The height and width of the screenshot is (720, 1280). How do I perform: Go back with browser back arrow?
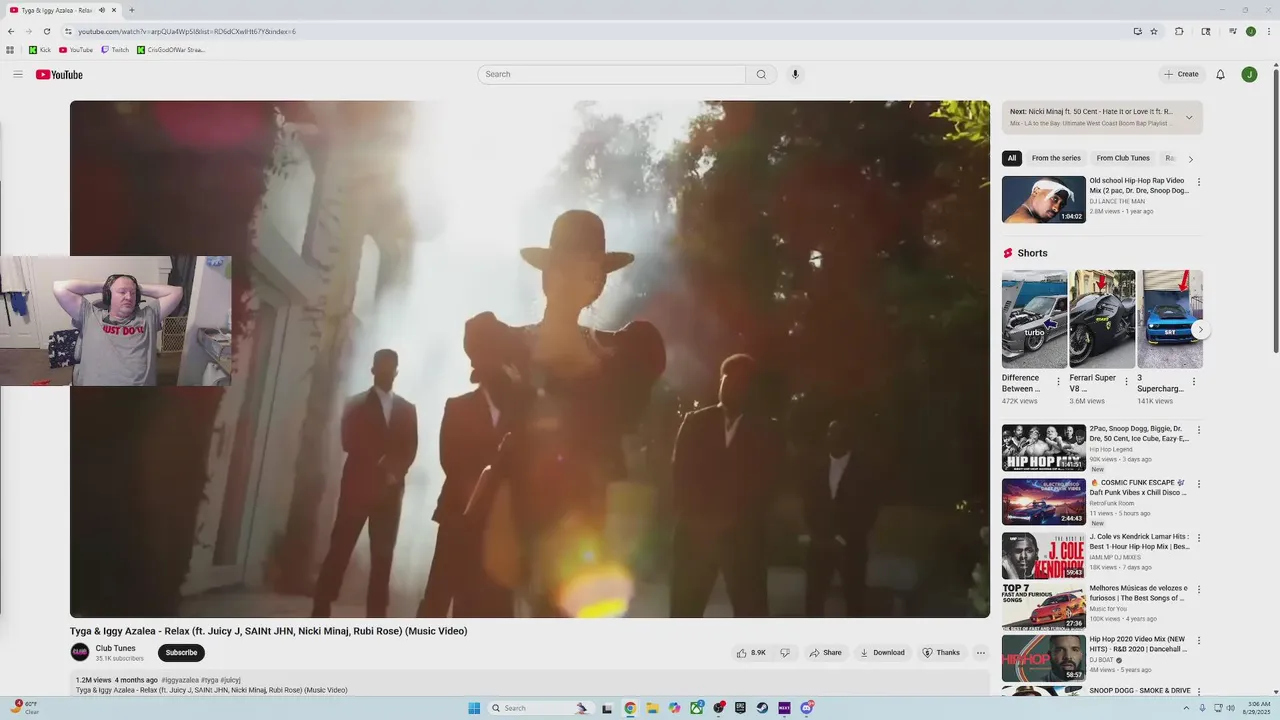pyautogui.click(x=11, y=31)
